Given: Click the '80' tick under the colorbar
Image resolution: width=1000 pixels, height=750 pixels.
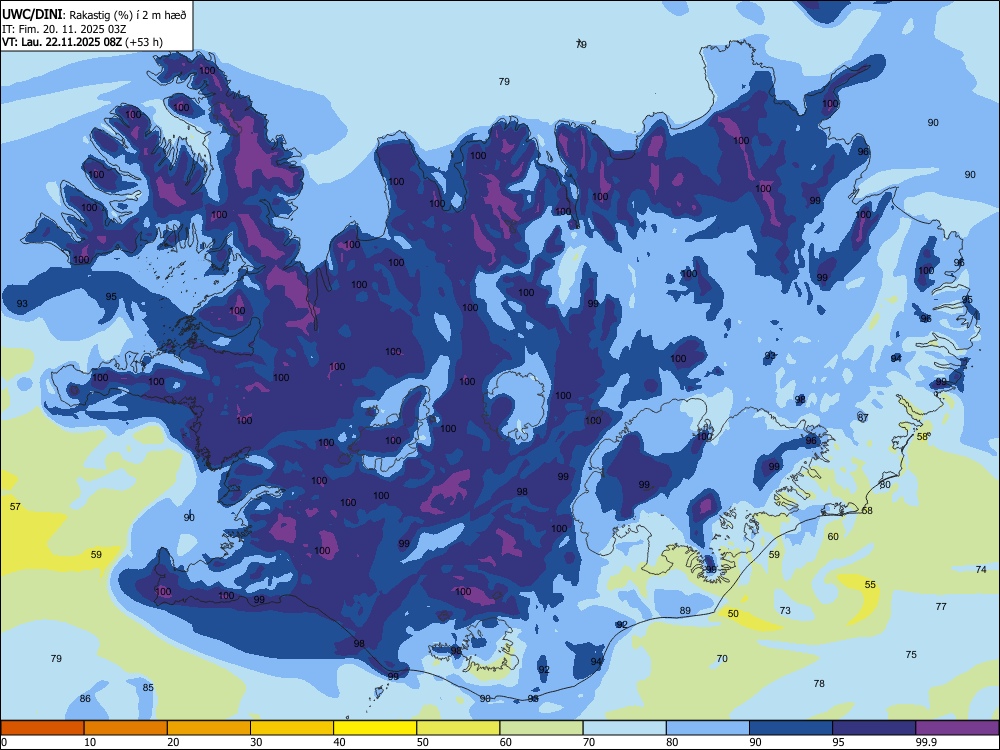Looking at the screenshot, I should click(x=672, y=742).
